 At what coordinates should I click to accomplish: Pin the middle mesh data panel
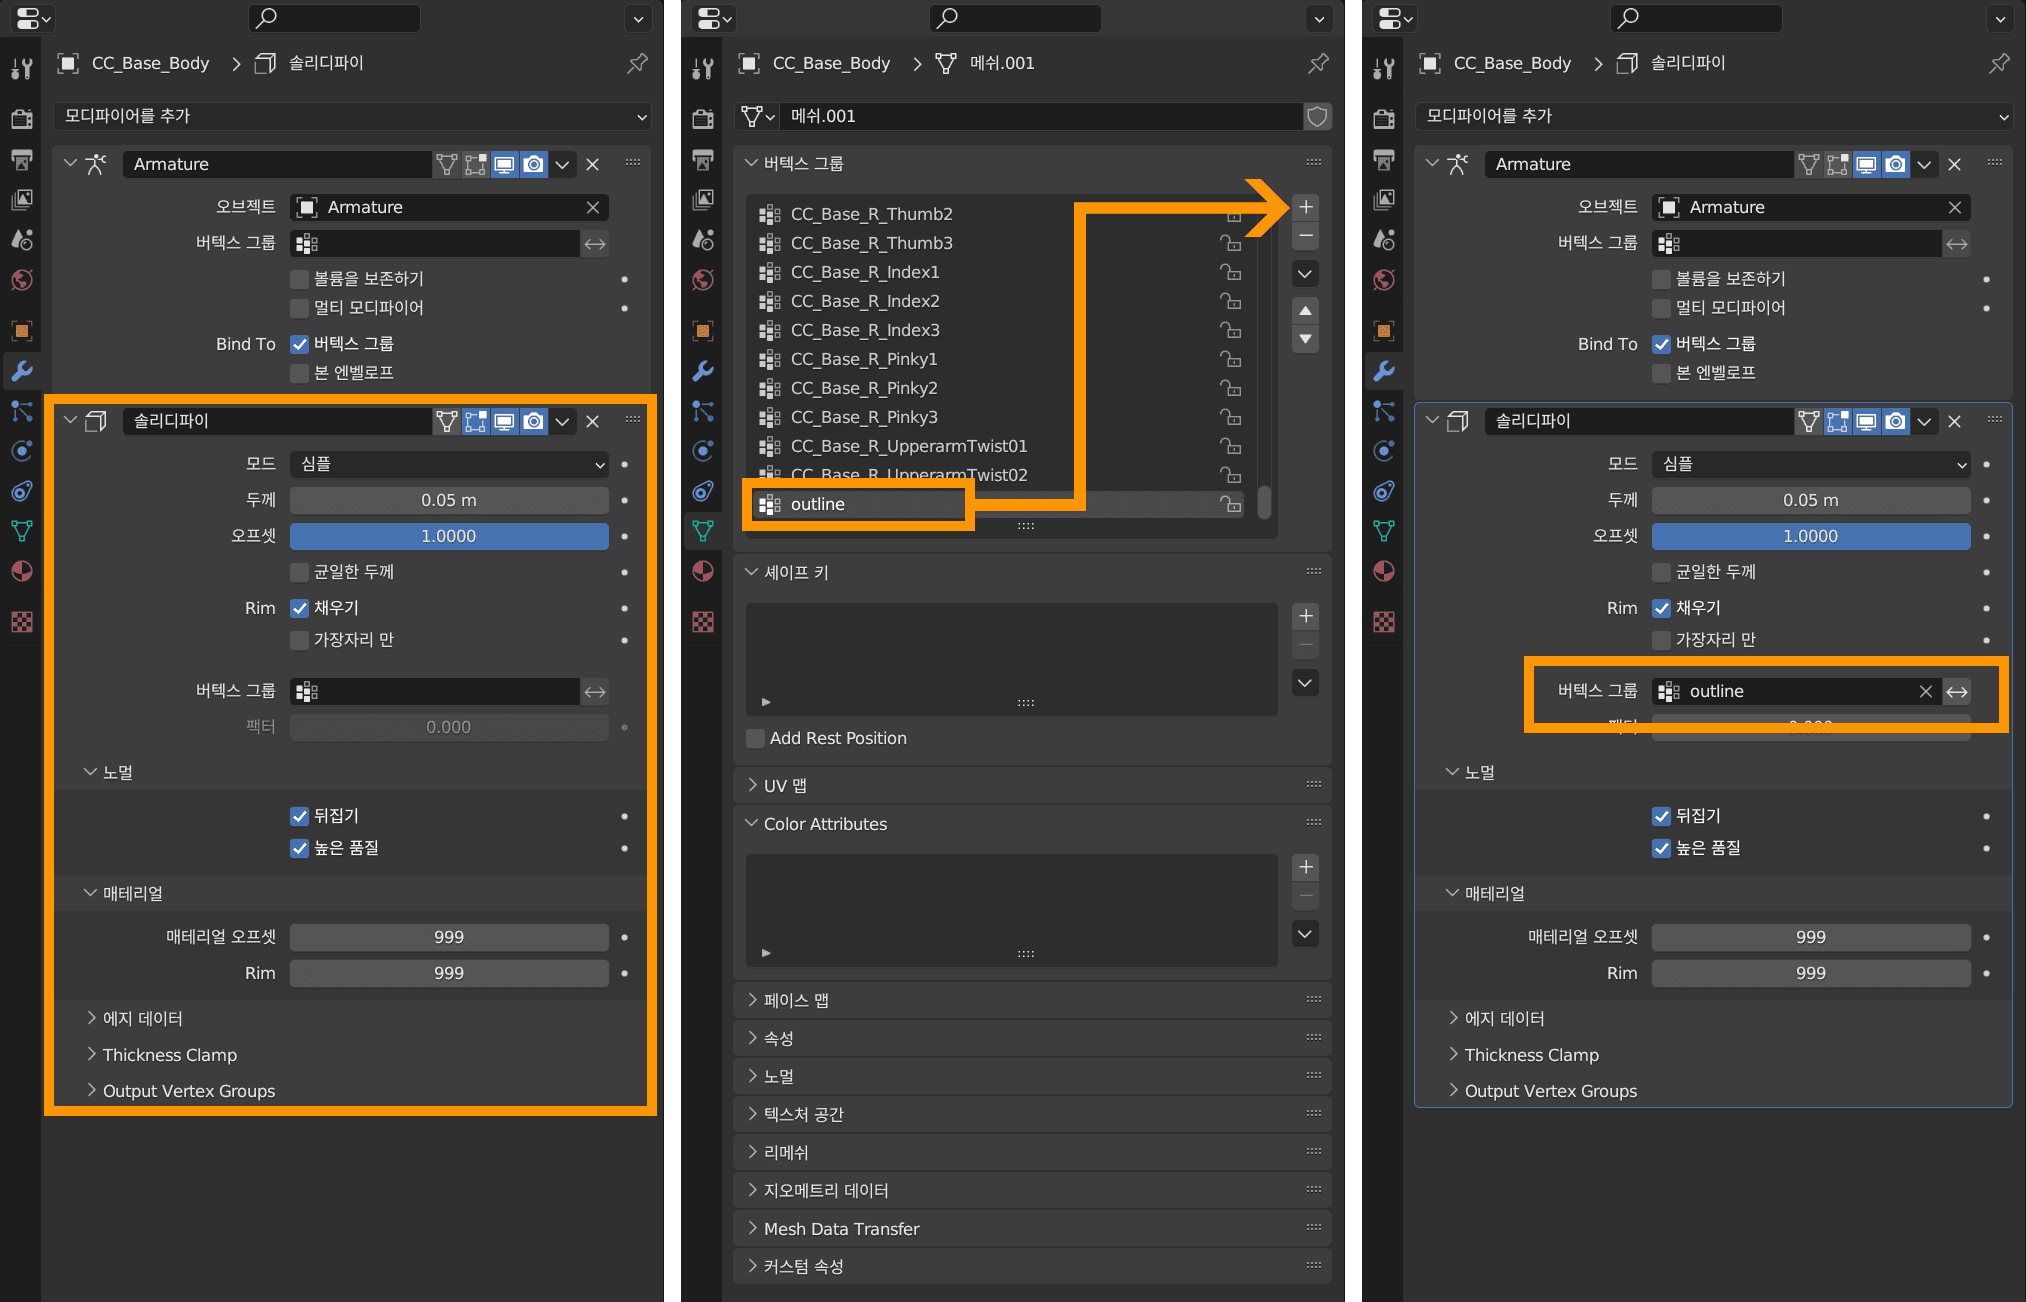click(1318, 63)
